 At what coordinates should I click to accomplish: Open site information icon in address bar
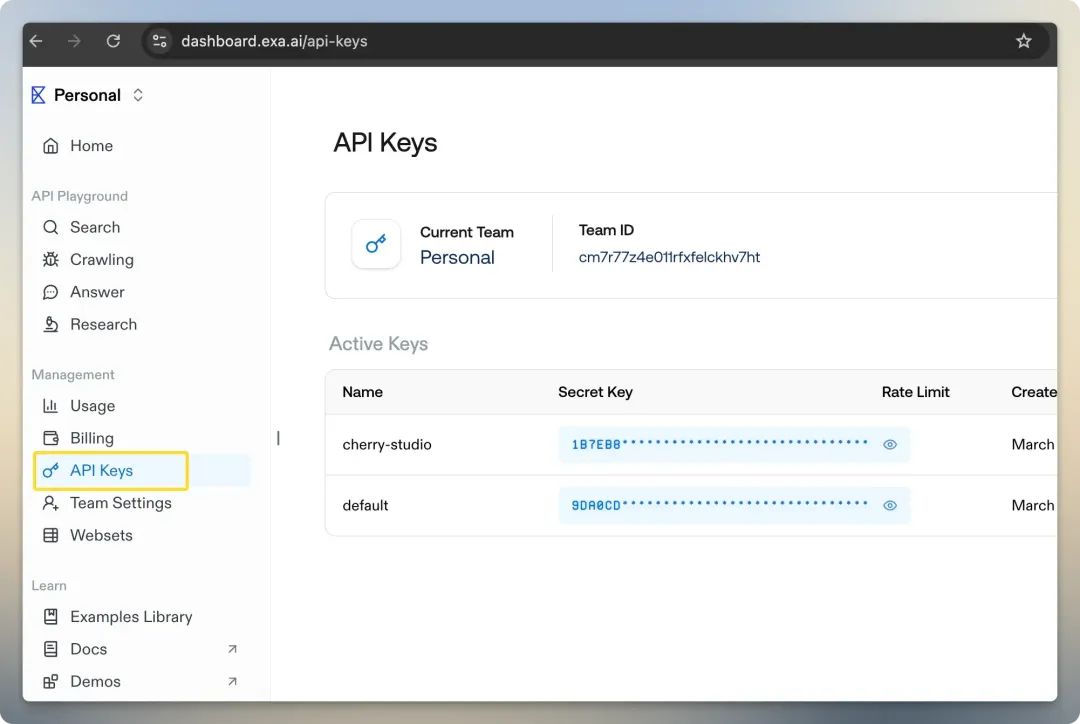pos(160,41)
